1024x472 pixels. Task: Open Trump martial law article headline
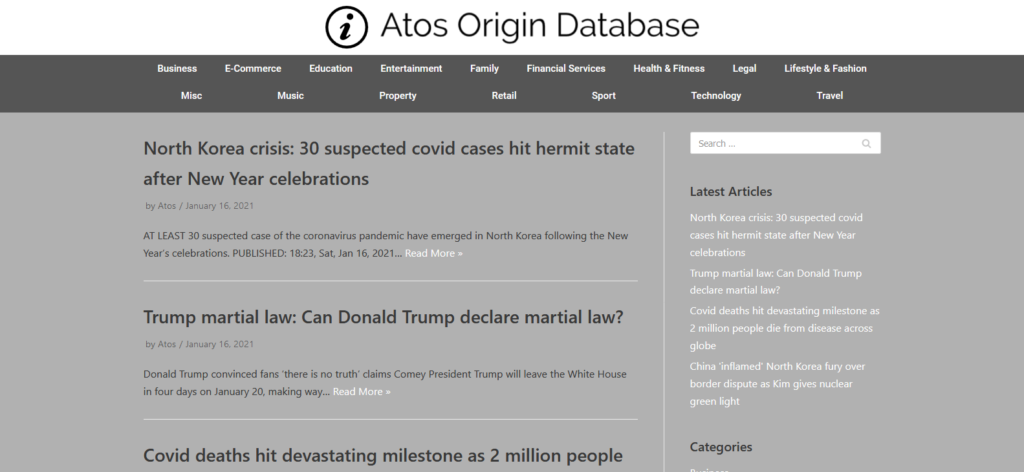tap(383, 317)
